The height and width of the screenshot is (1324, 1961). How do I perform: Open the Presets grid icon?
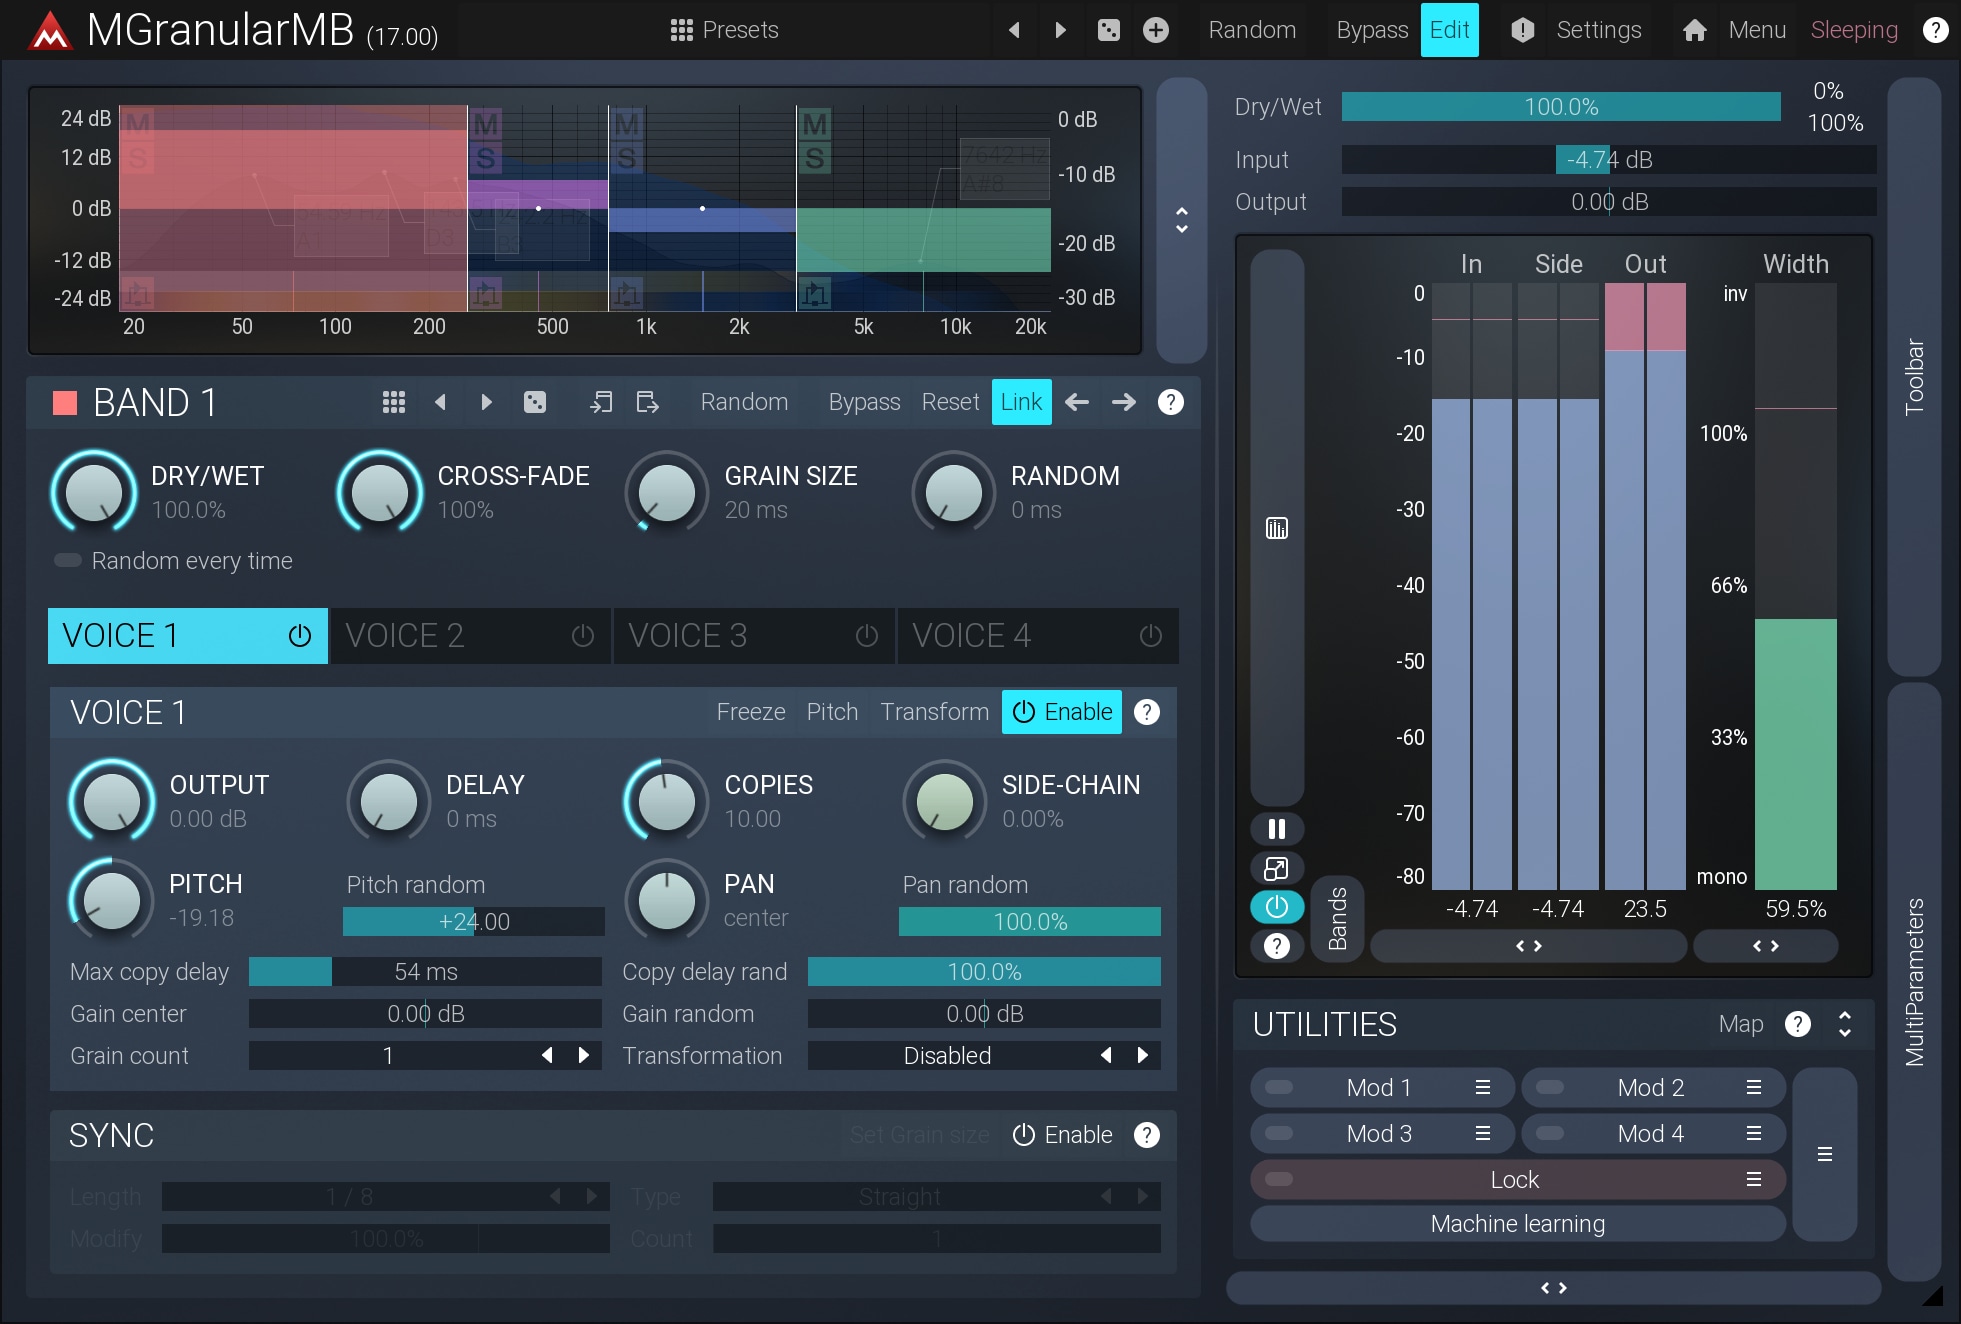[681, 30]
